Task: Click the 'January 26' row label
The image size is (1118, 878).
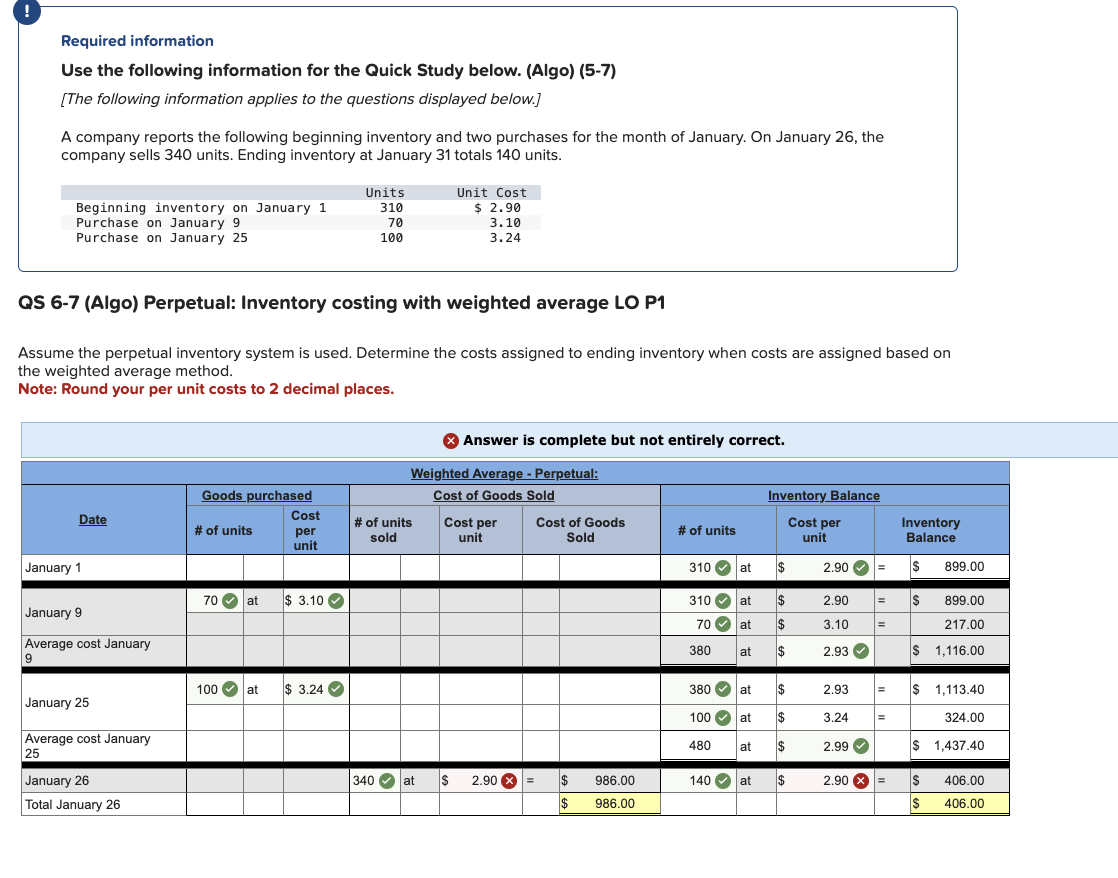Action: pos(57,781)
